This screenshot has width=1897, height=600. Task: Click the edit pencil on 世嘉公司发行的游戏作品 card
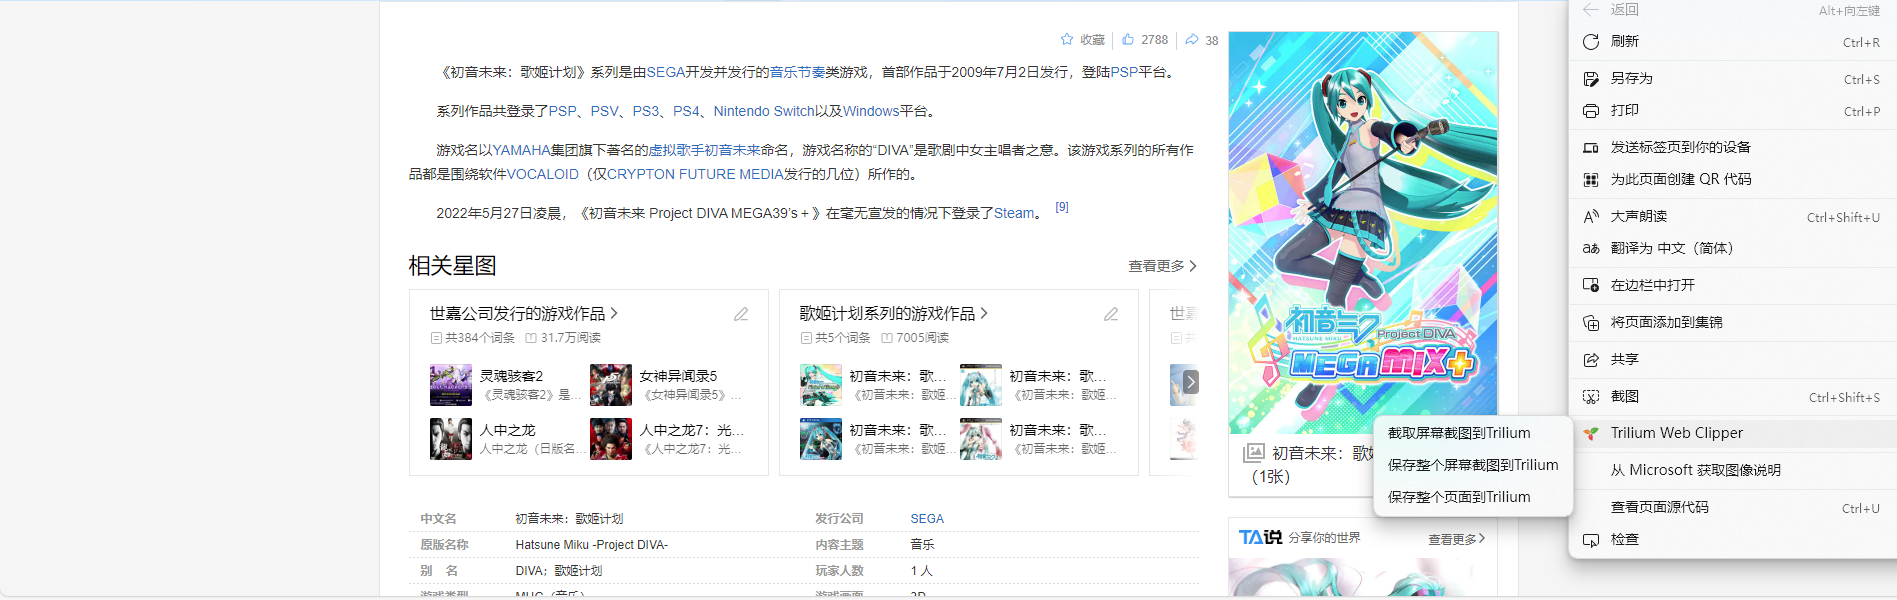click(x=741, y=314)
